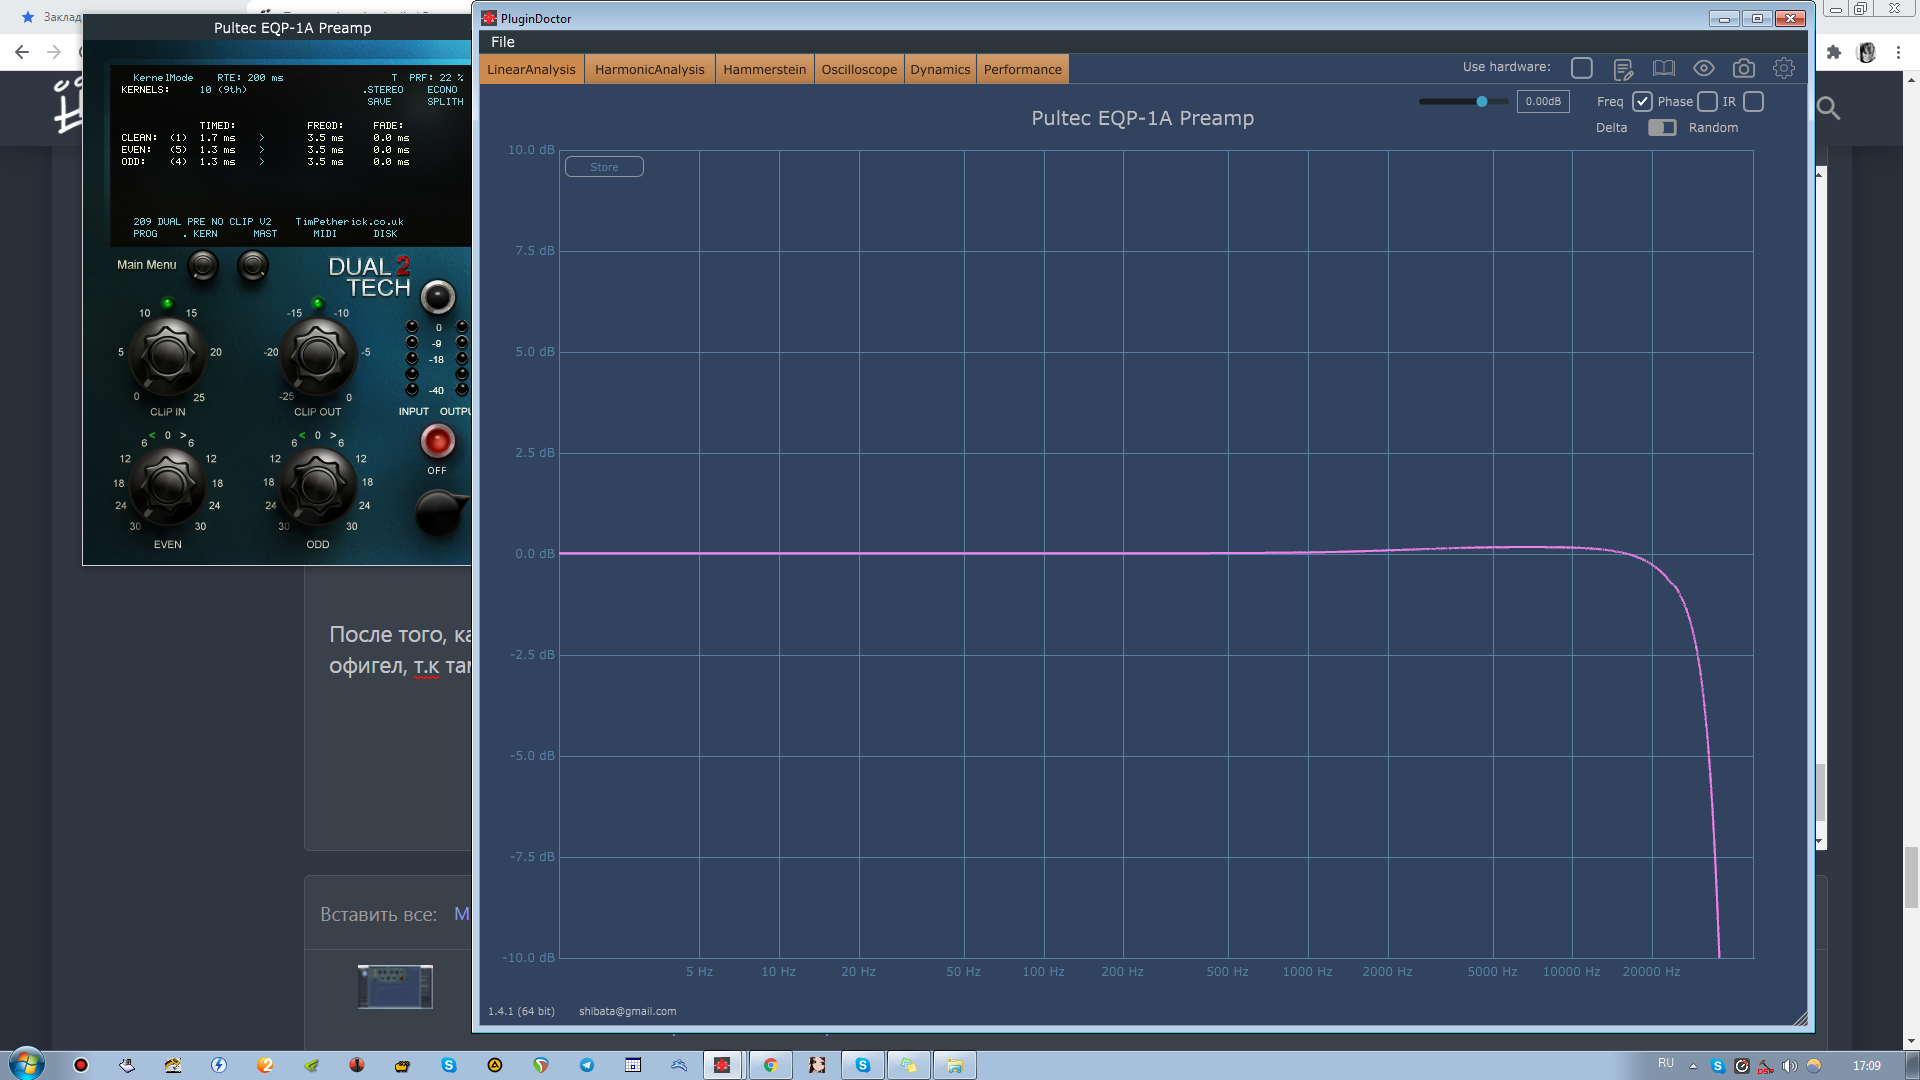The image size is (1920, 1080).
Task: Click the eye view icon
Action: [x=1703, y=68]
